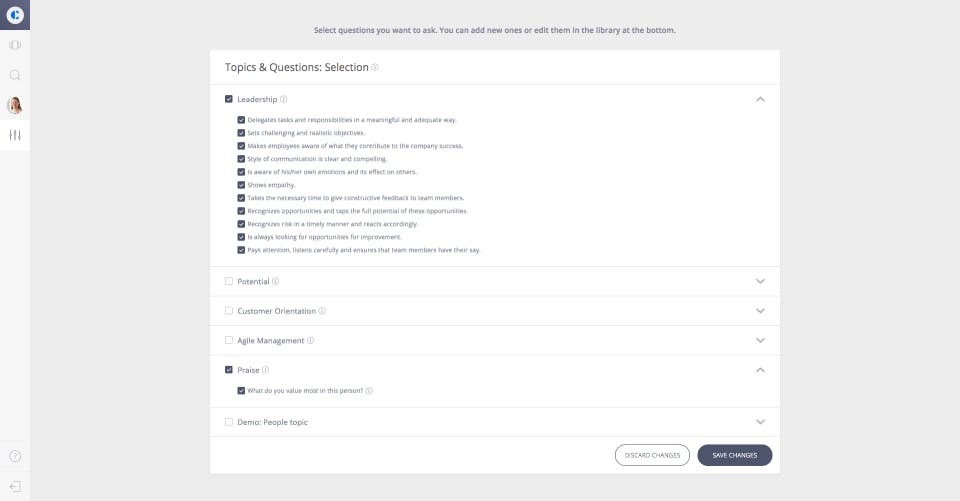Screen dimensions: 960x501
Task: Open the search icon in the sidebar
Action: coord(15,75)
